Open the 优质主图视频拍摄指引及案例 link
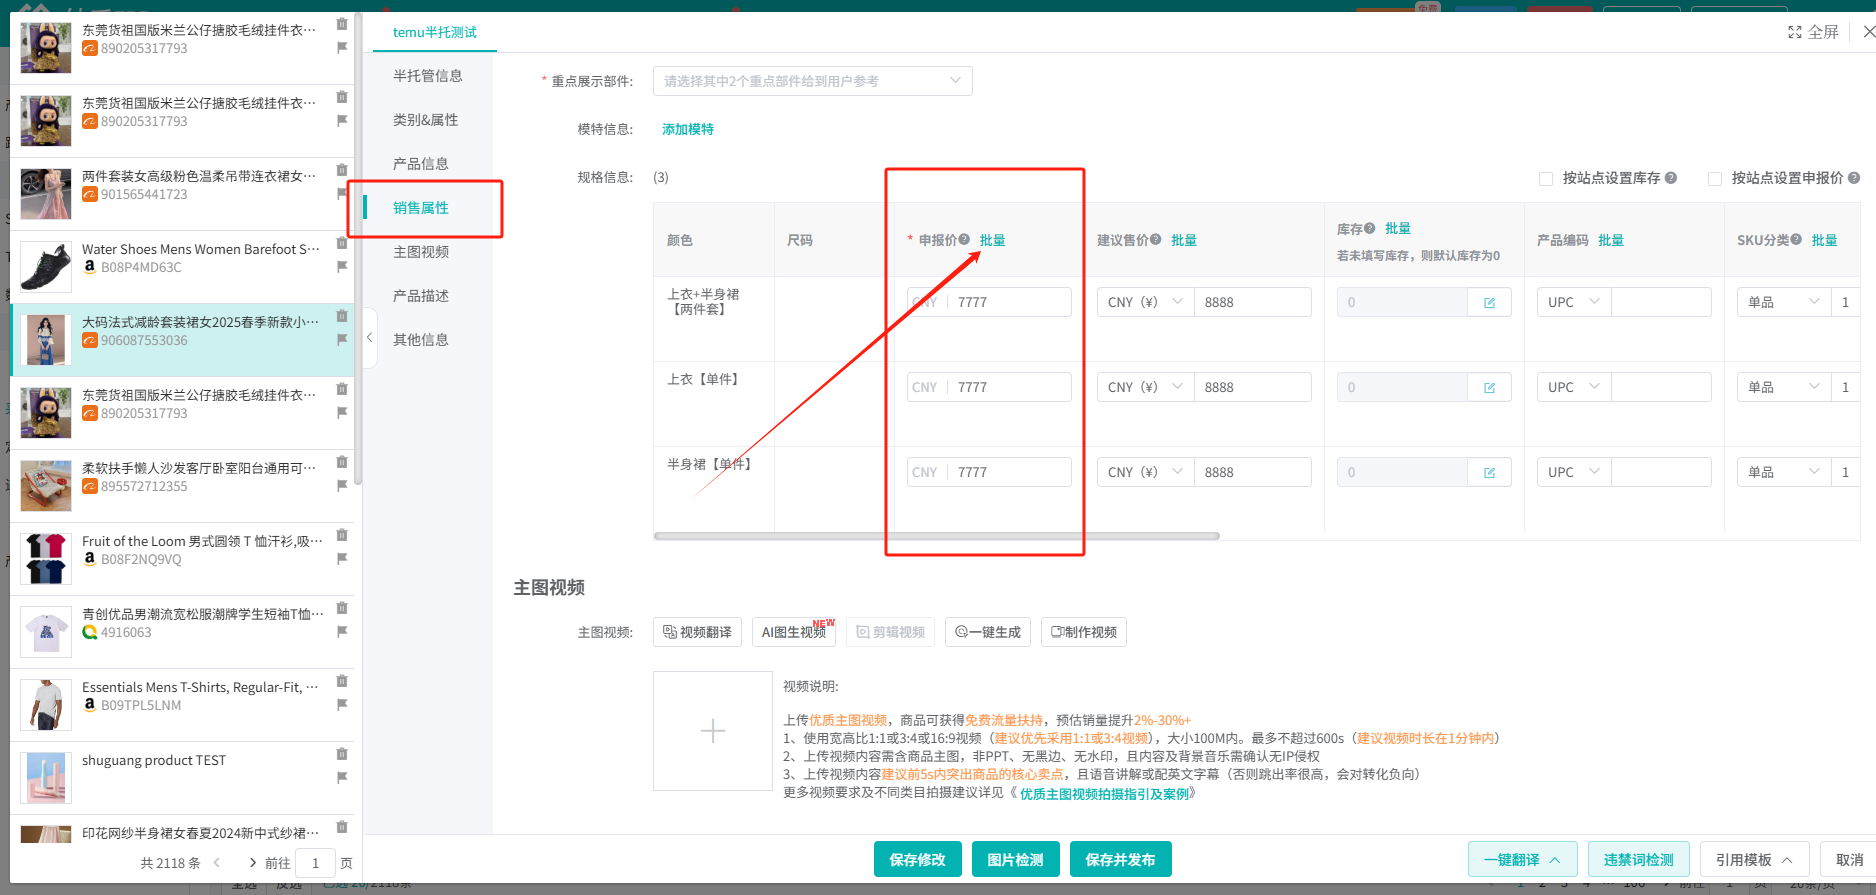This screenshot has width=1876, height=895. 1104,794
